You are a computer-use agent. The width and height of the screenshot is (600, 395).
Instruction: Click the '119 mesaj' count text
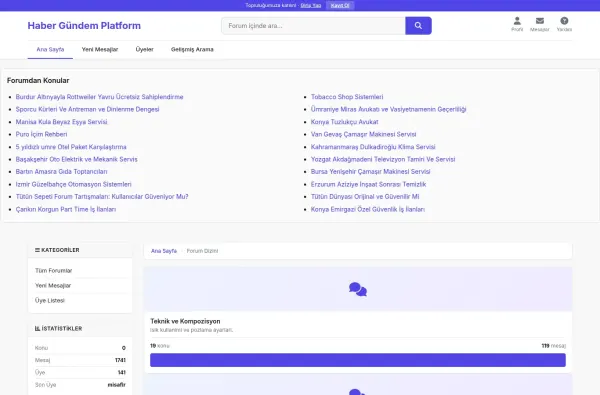554,346
